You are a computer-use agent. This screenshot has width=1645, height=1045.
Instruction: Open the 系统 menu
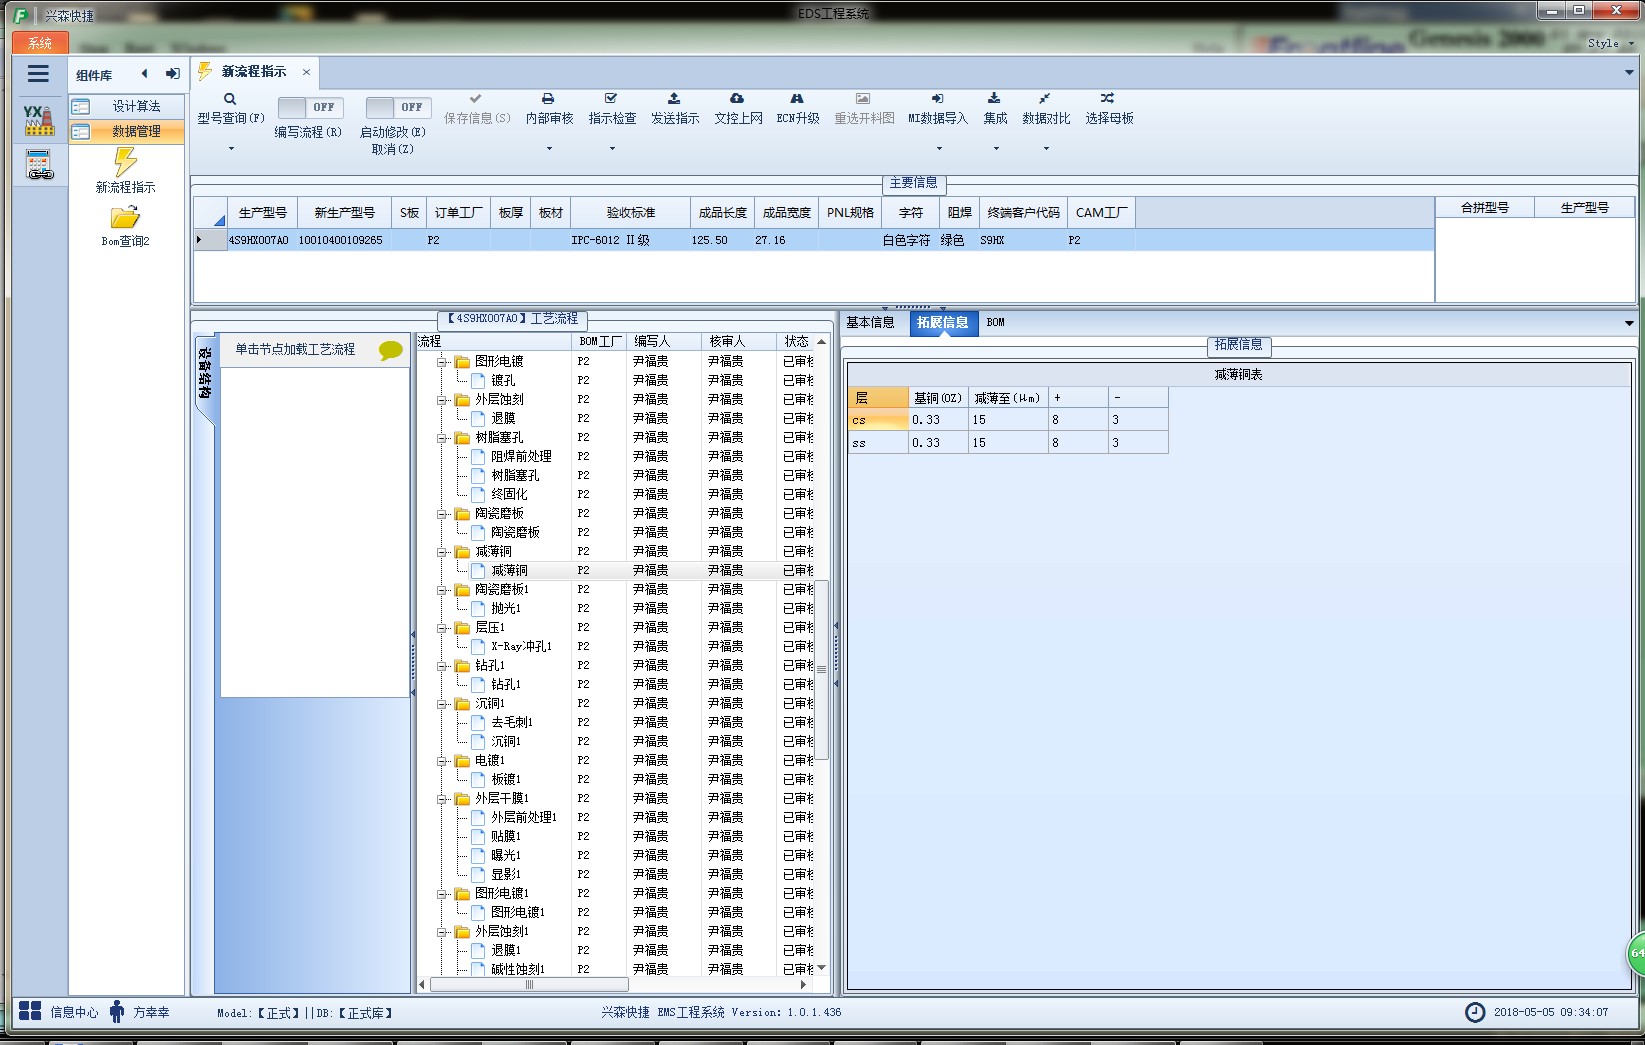coord(40,43)
